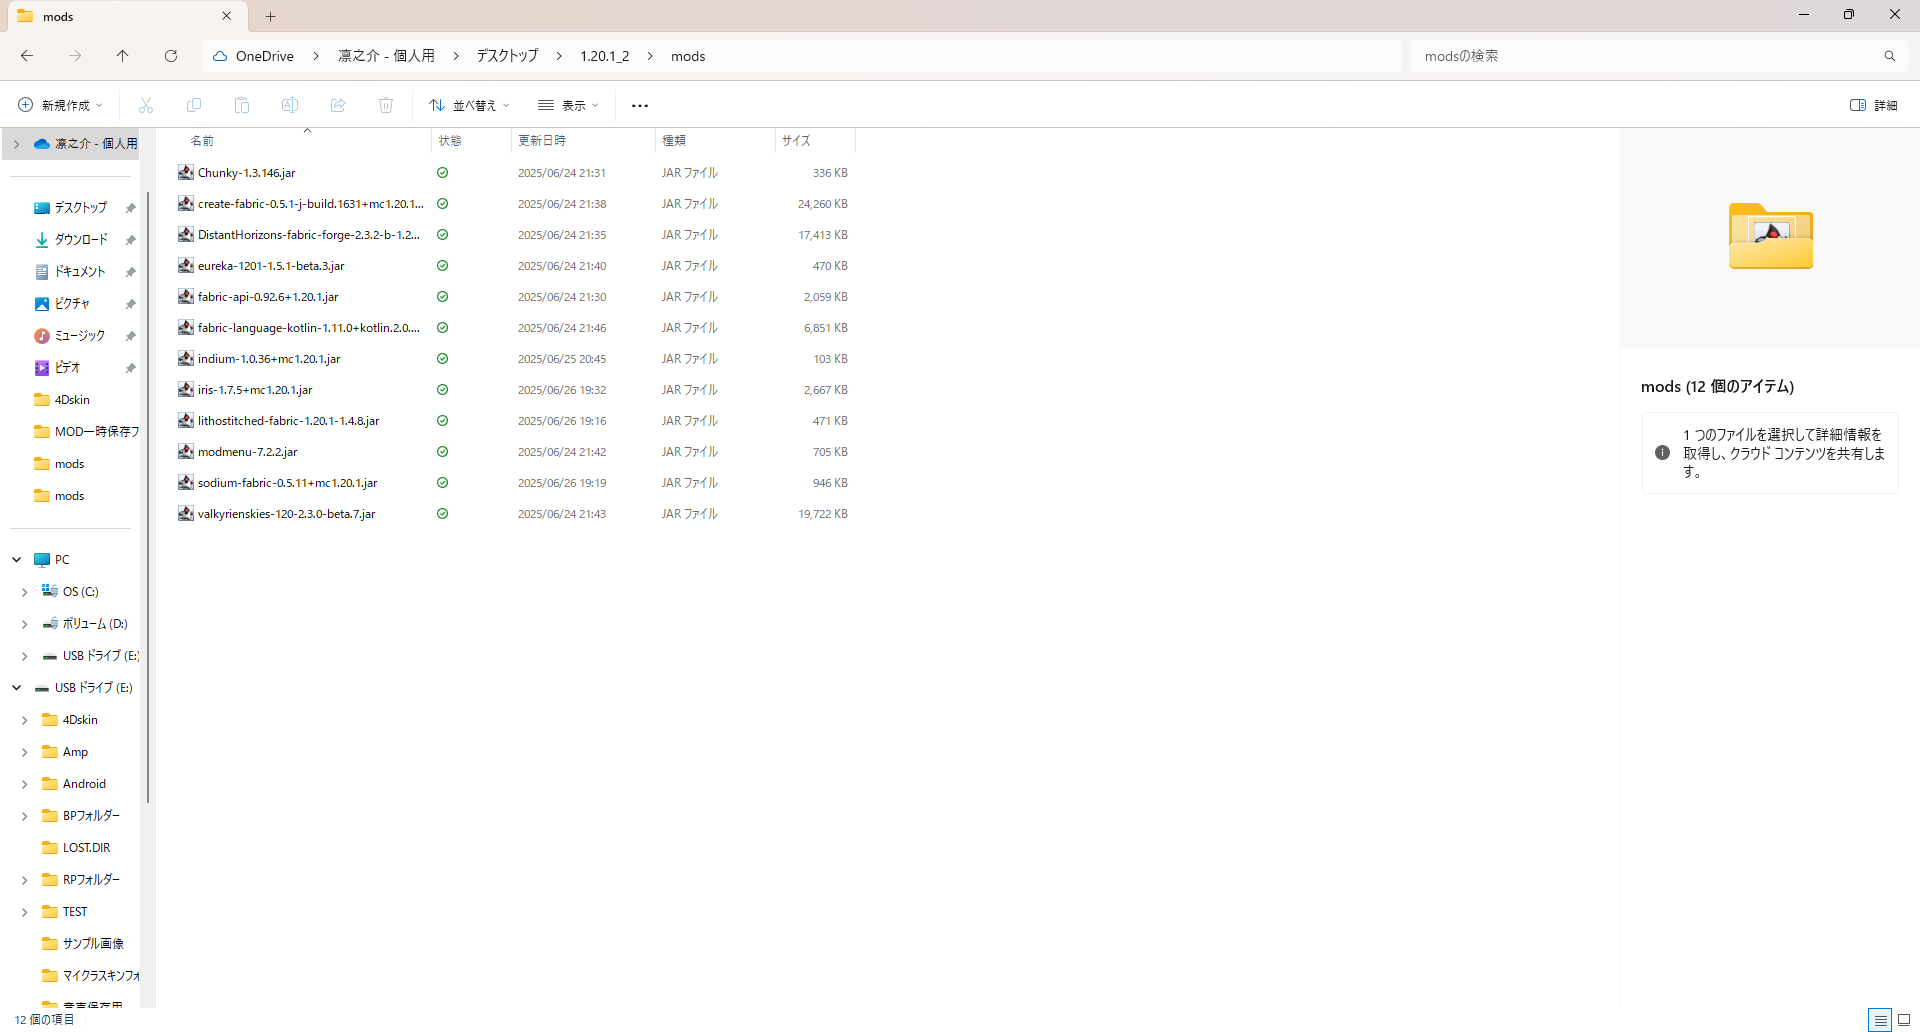The width and height of the screenshot is (1920, 1032).
Task: Click the mods folder preview thumbnail
Action: (x=1771, y=237)
